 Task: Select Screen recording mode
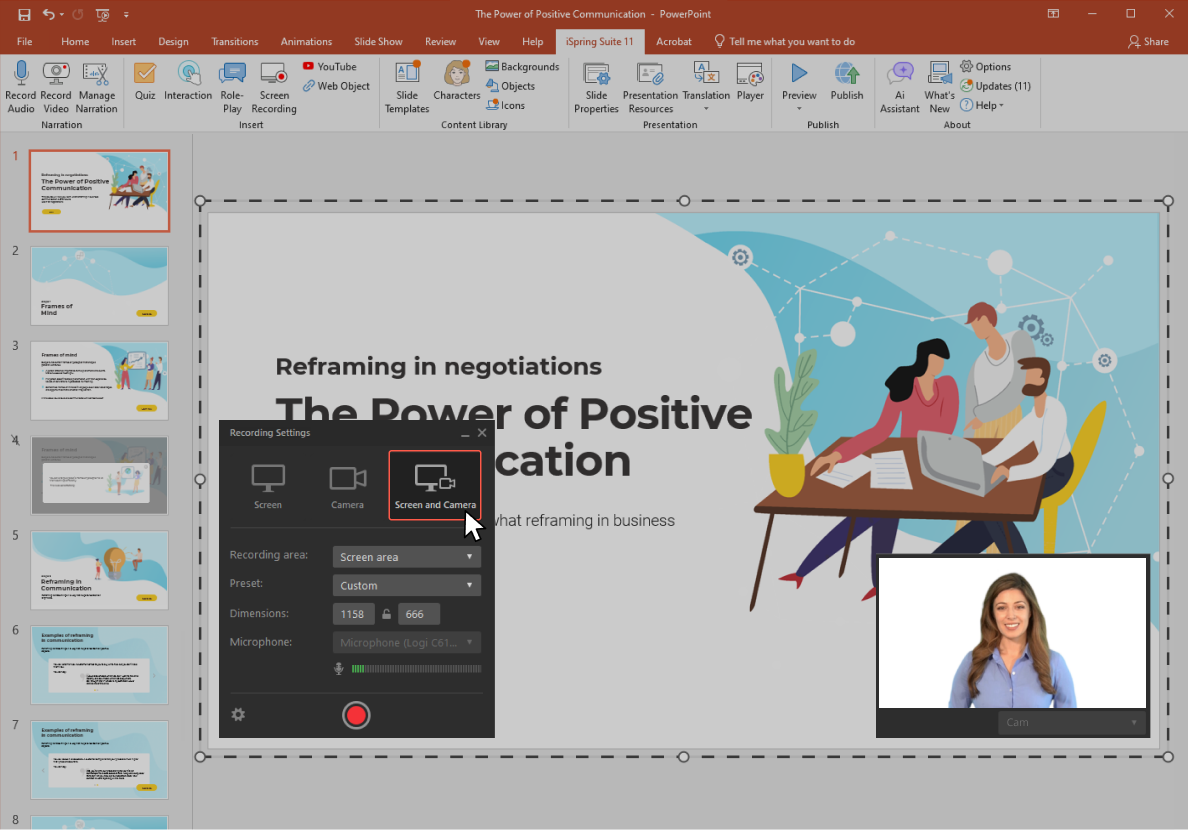point(268,486)
